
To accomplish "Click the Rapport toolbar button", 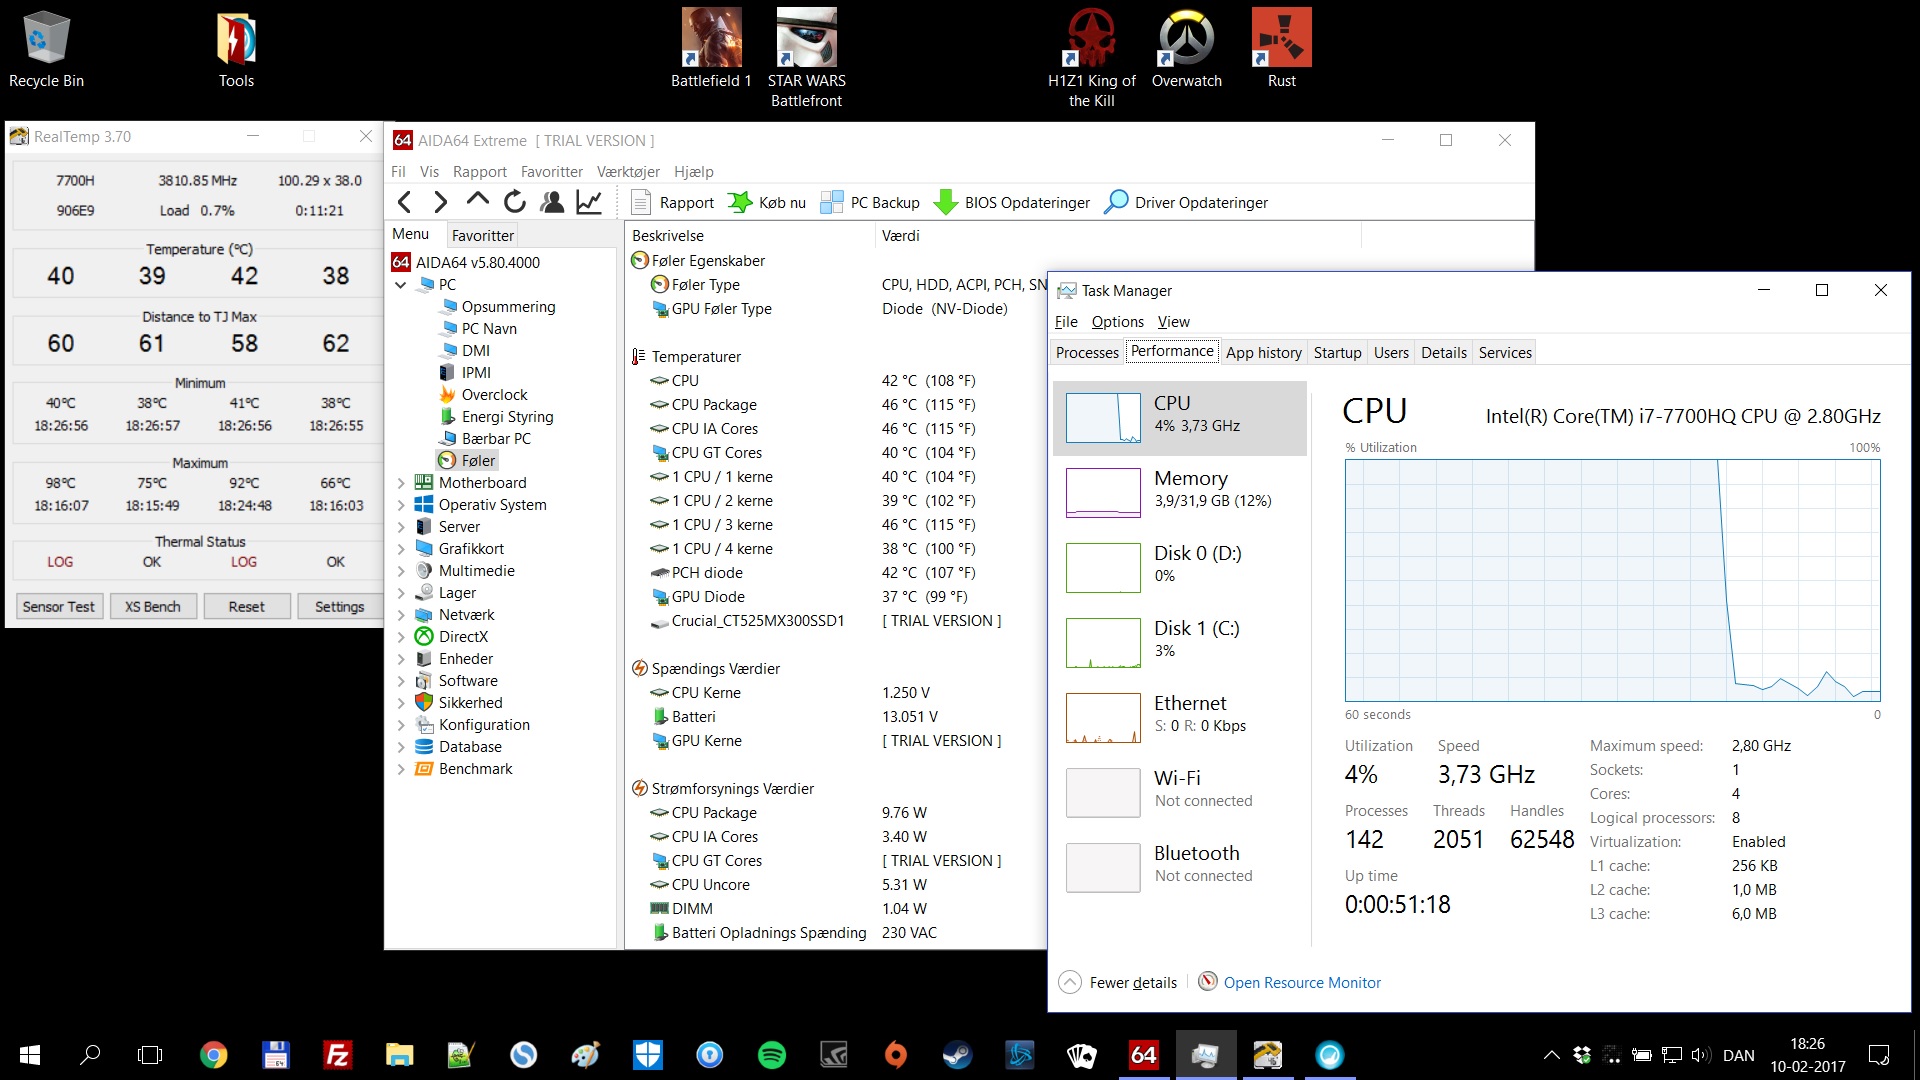I will pyautogui.click(x=672, y=202).
